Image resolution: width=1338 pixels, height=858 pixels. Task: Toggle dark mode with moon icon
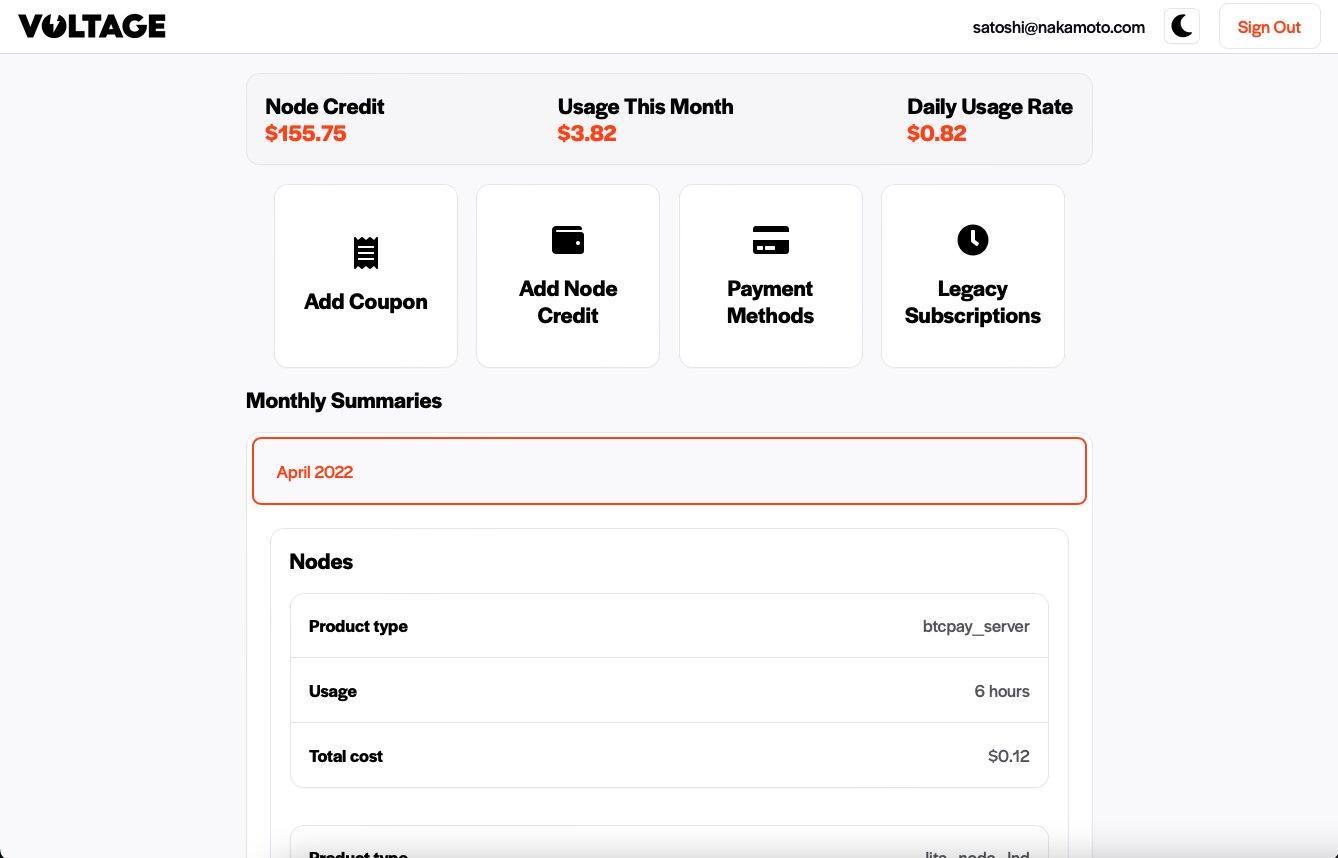[x=1181, y=27]
